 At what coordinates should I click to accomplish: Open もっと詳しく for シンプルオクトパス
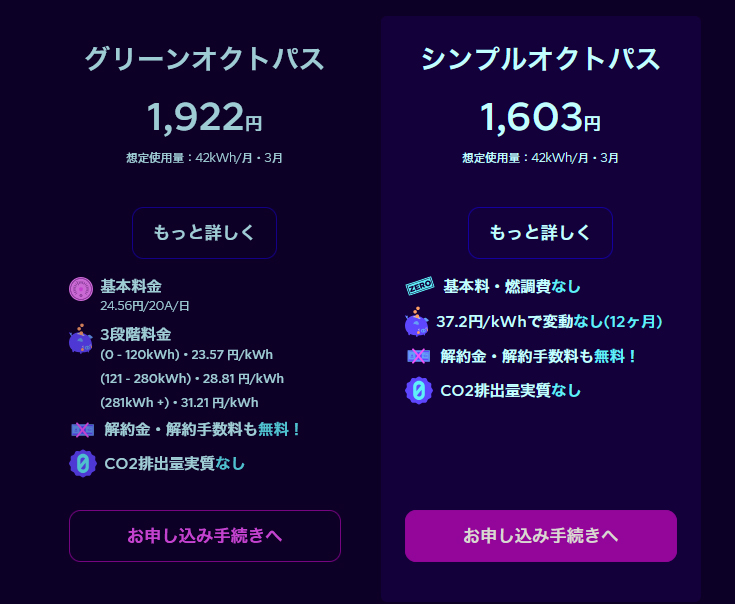[x=540, y=233]
